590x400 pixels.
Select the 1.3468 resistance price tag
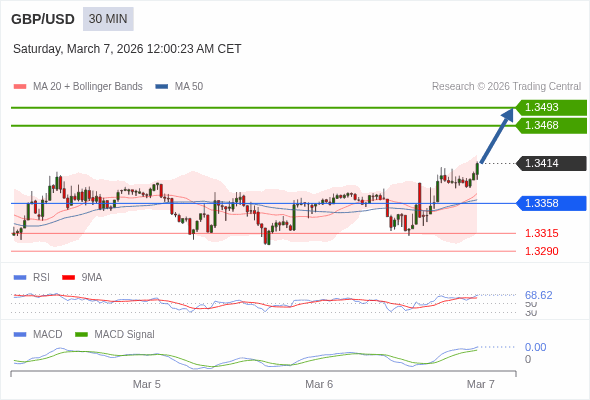[551, 125]
